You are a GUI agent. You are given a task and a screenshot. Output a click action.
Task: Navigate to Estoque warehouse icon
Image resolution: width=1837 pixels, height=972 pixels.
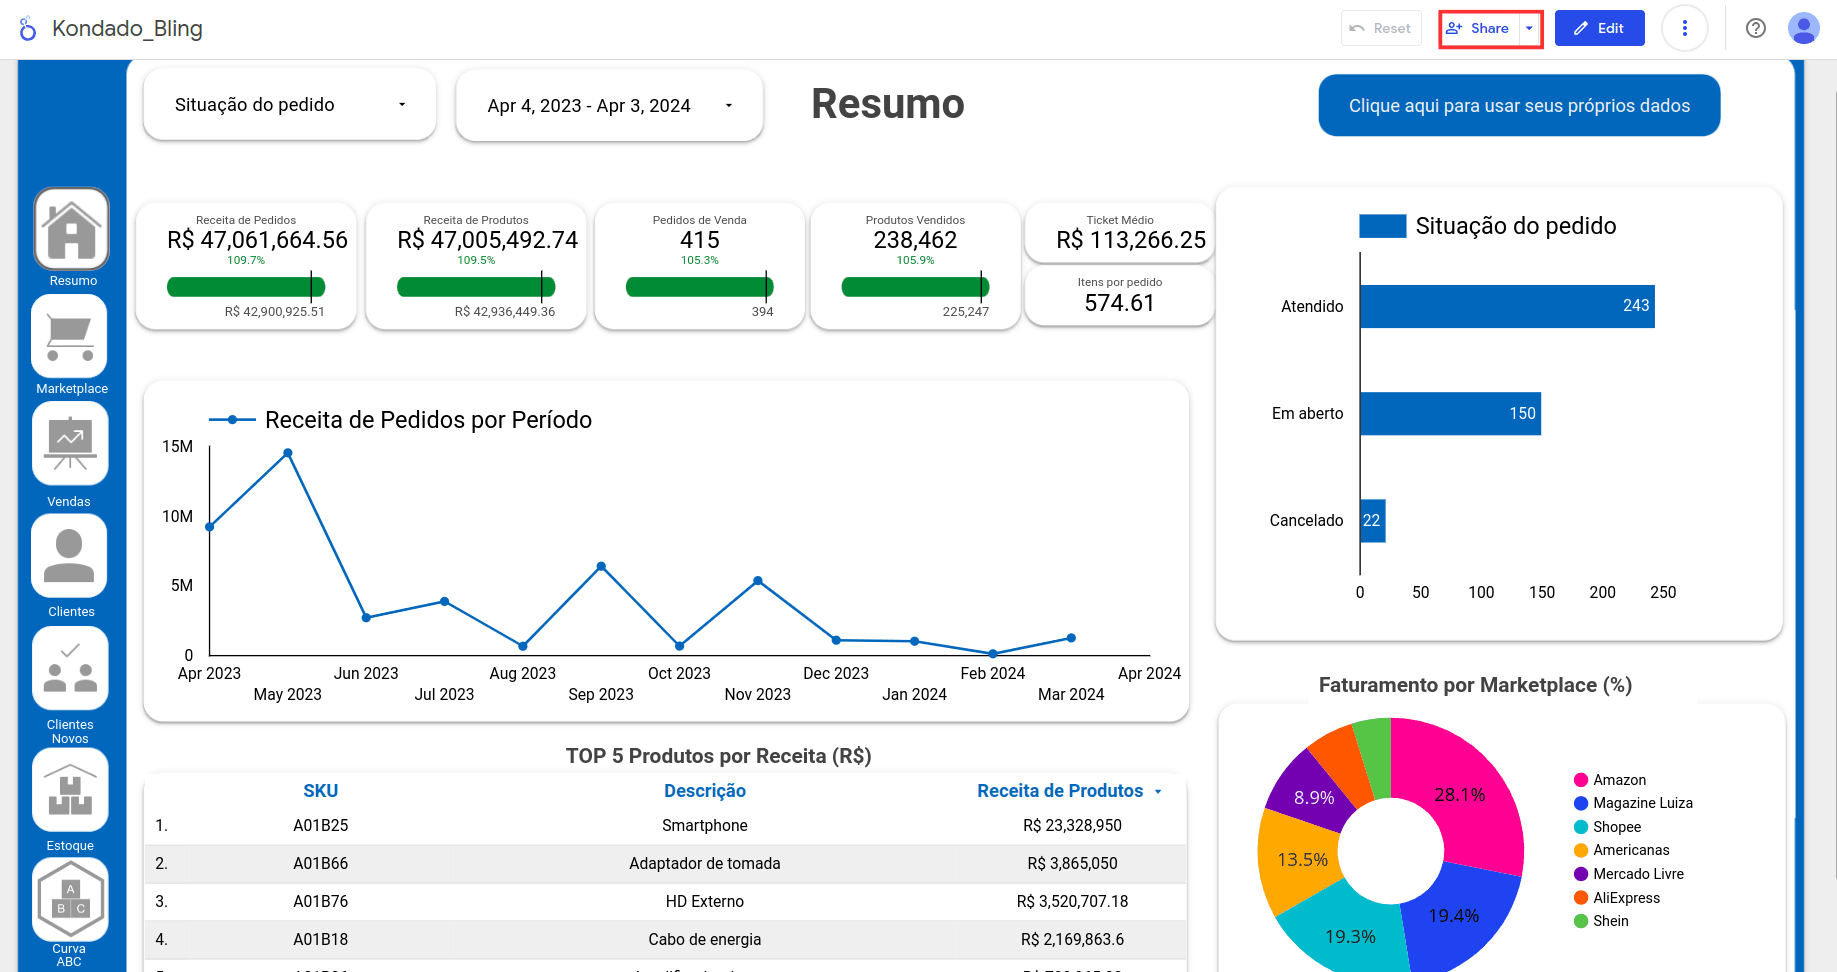[x=70, y=790]
